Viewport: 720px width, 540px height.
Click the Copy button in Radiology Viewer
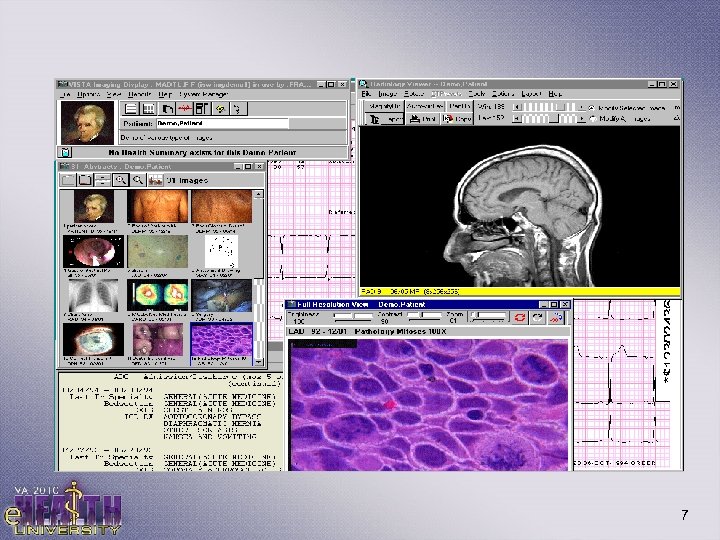tap(459, 119)
